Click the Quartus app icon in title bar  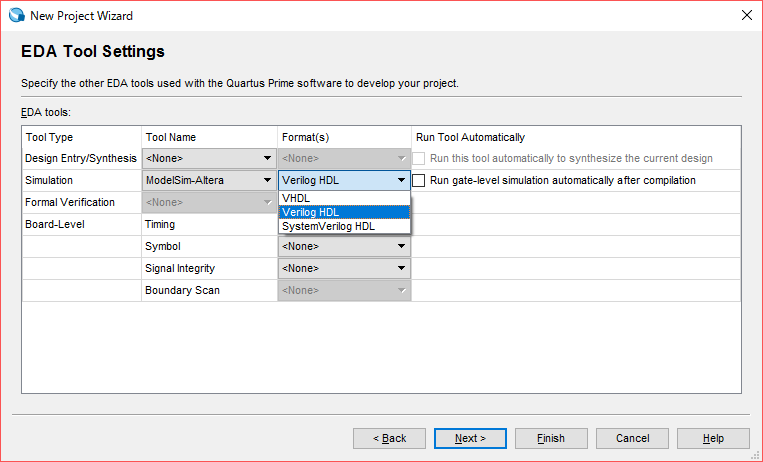click(17, 16)
